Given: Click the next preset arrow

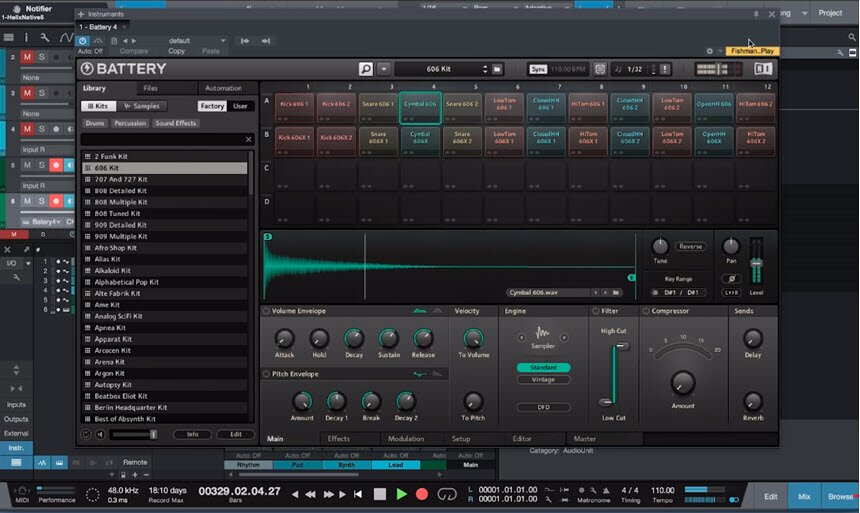Looking at the screenshot, I should [x=133, y=41].
